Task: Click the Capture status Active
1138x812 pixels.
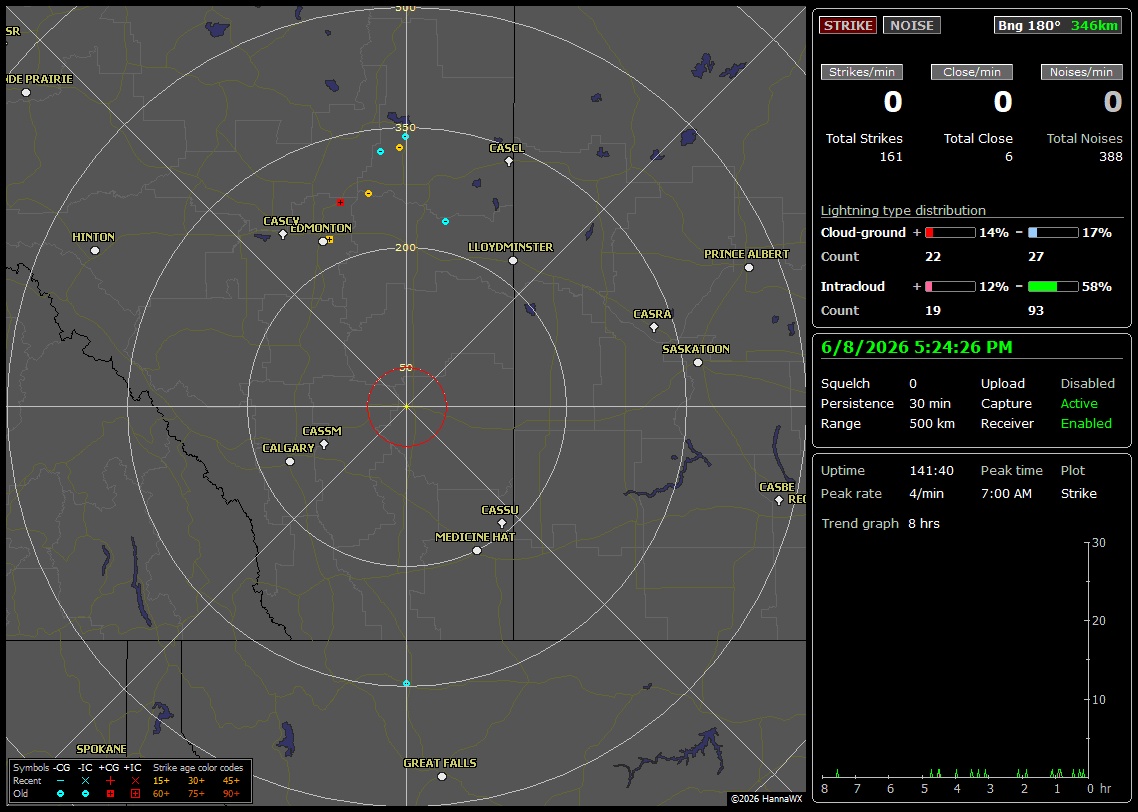Action: point(1079,403)
